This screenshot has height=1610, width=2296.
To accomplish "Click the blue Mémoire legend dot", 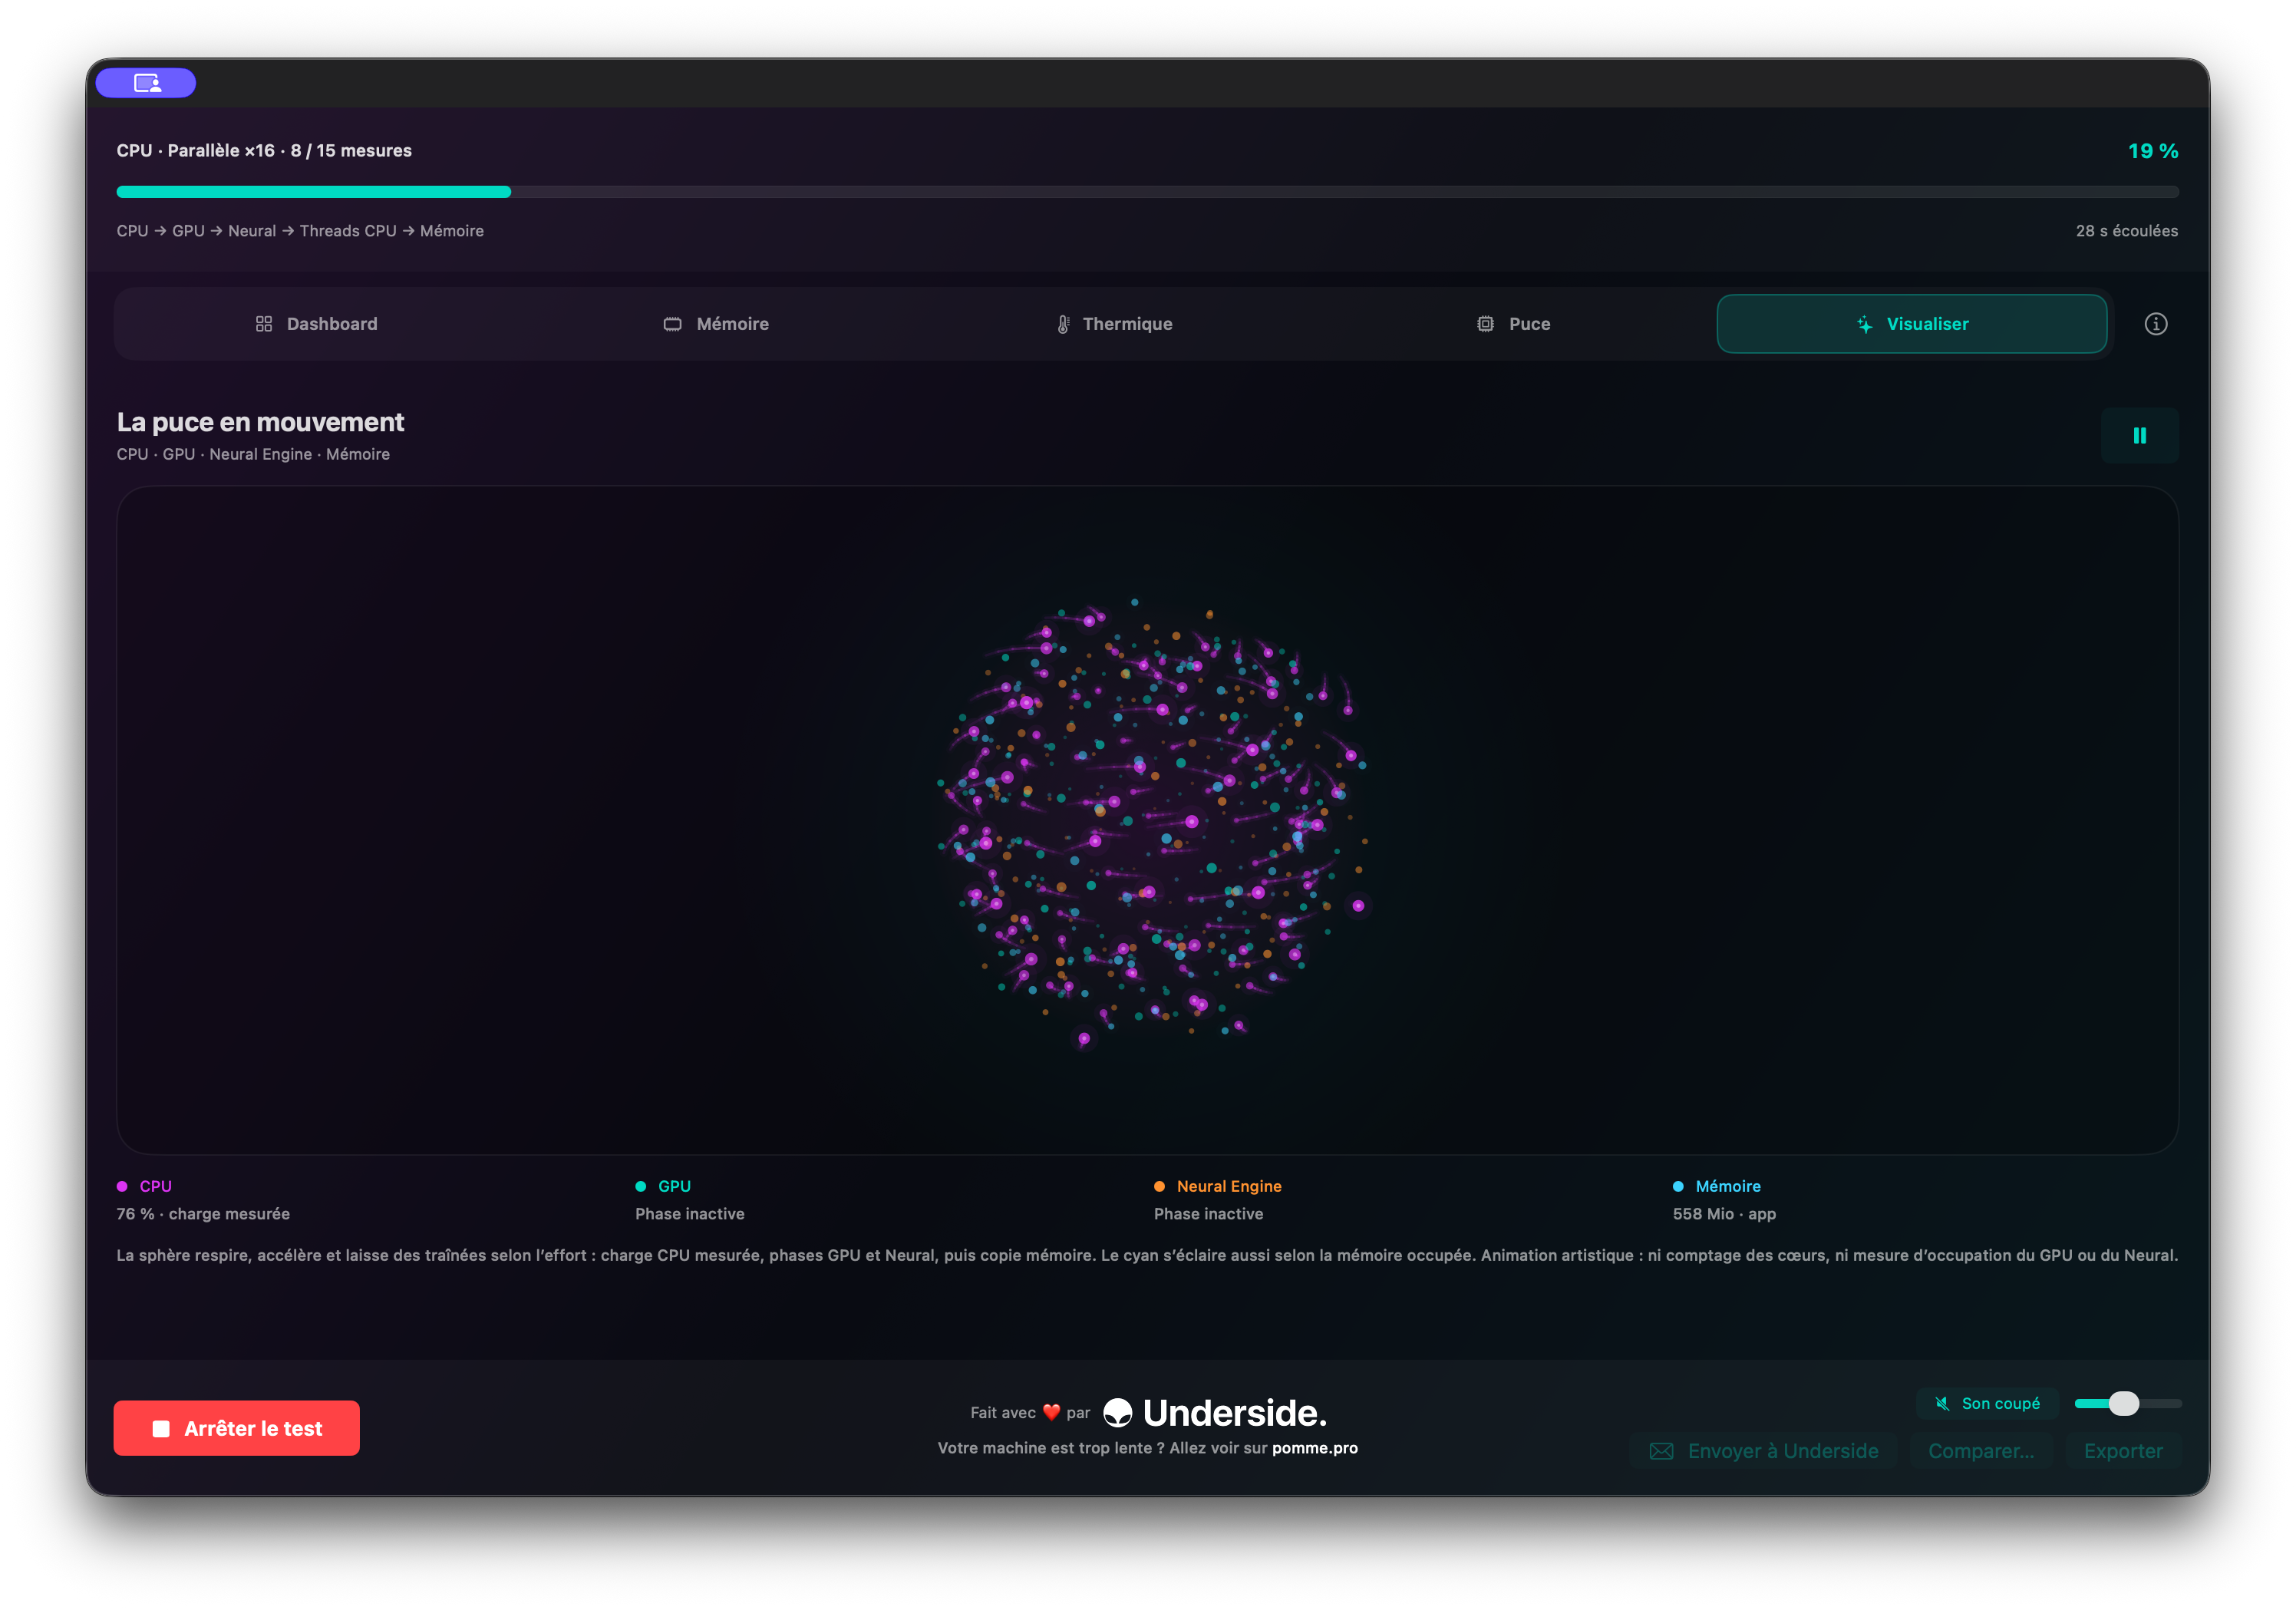I will pyautogui.click(x=1678, y=1186).
